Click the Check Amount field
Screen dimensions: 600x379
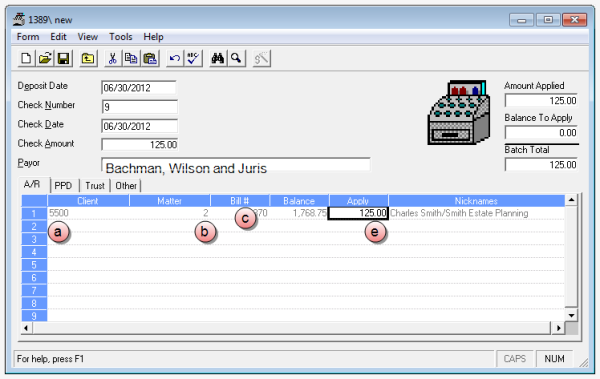[140, 145]
